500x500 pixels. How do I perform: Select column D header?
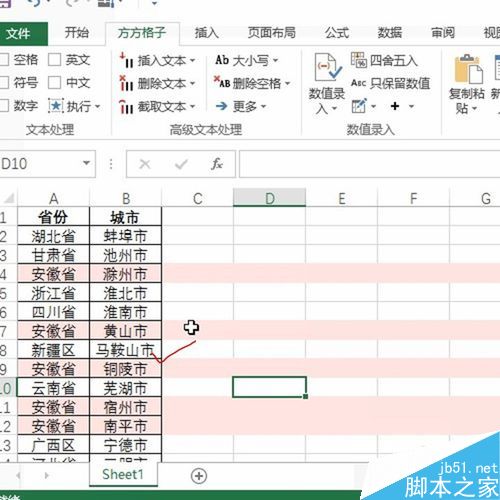pyautogui.click(x=269, y=198)
